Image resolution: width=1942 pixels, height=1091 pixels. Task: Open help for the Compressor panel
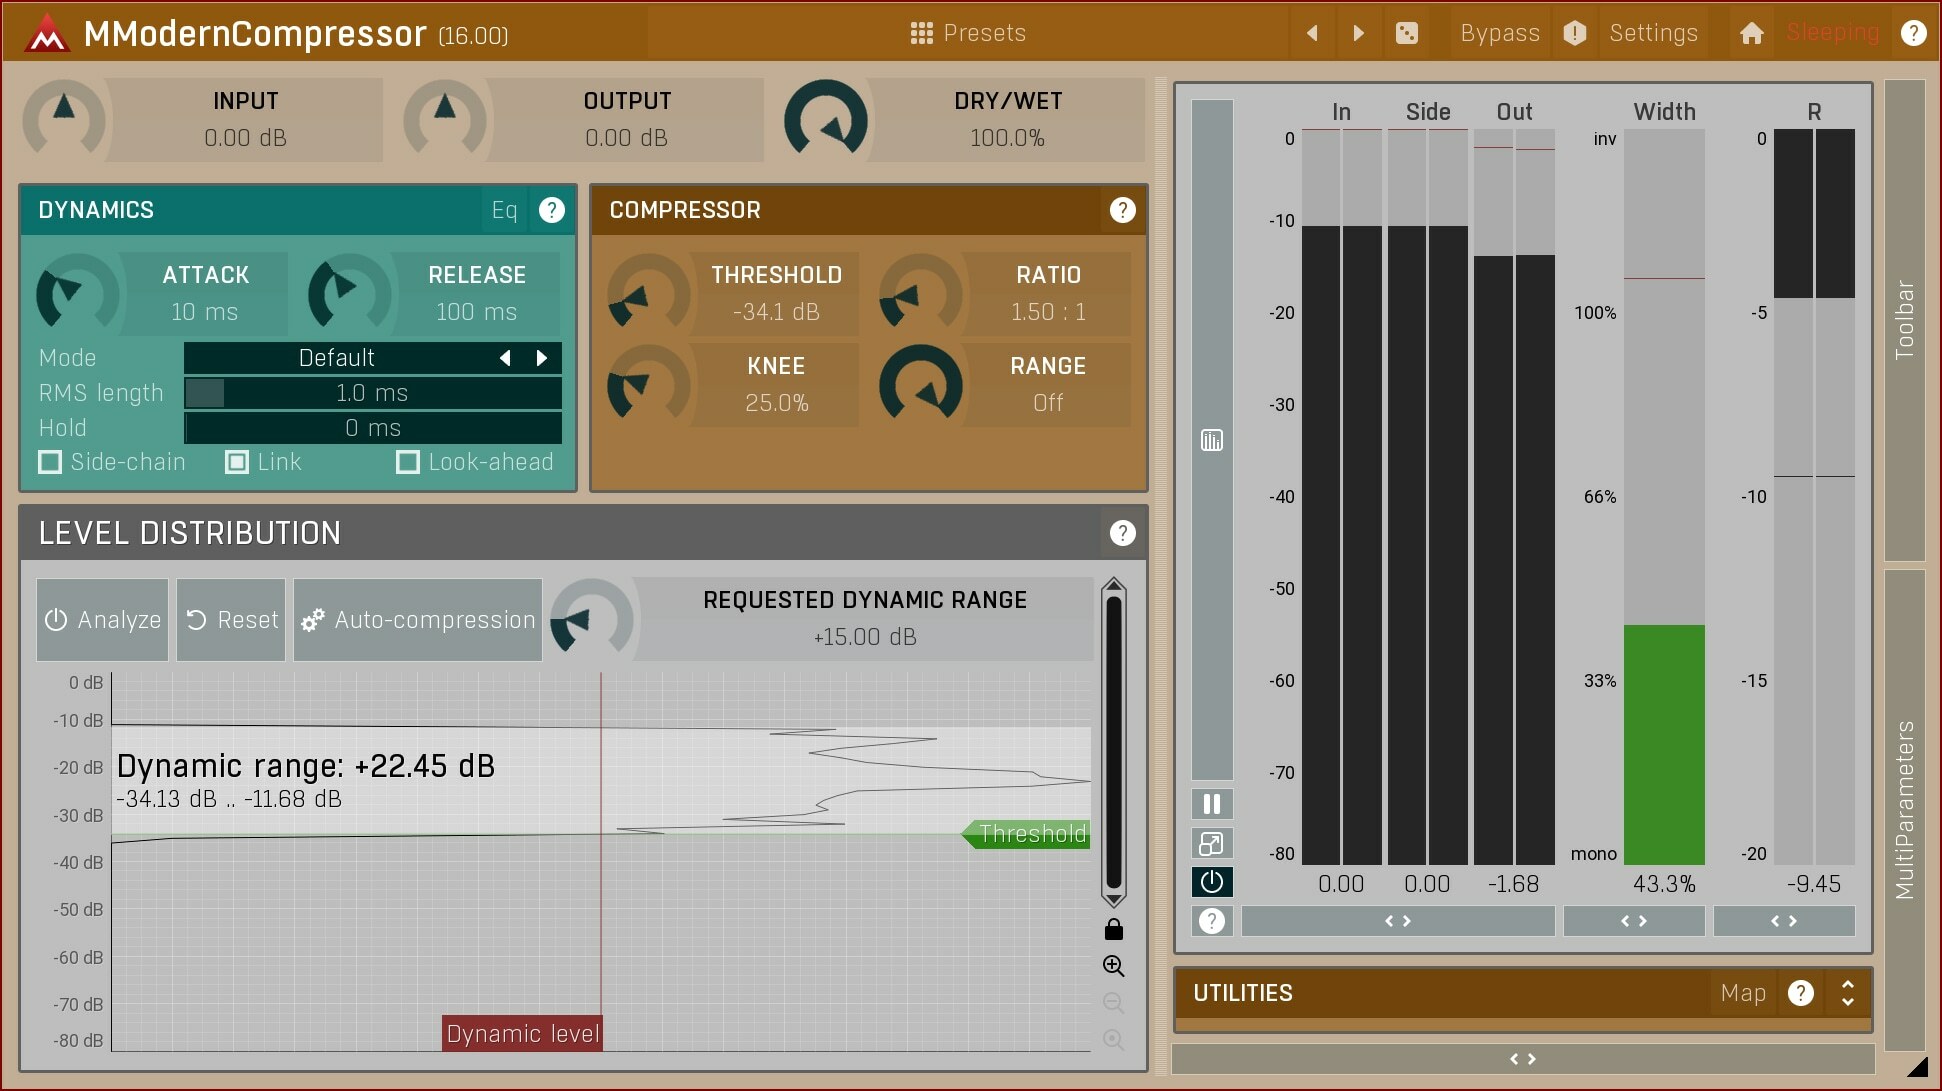[1122, 210]
